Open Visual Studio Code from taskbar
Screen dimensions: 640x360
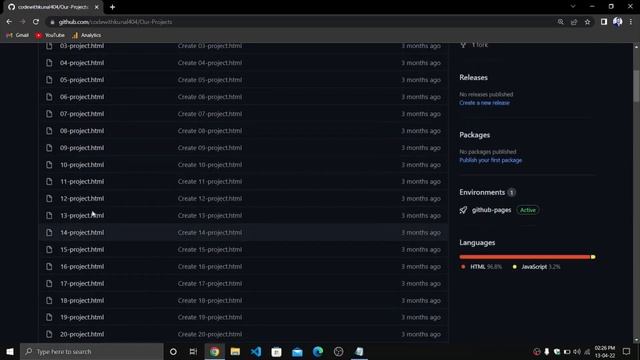pos(256,351)
